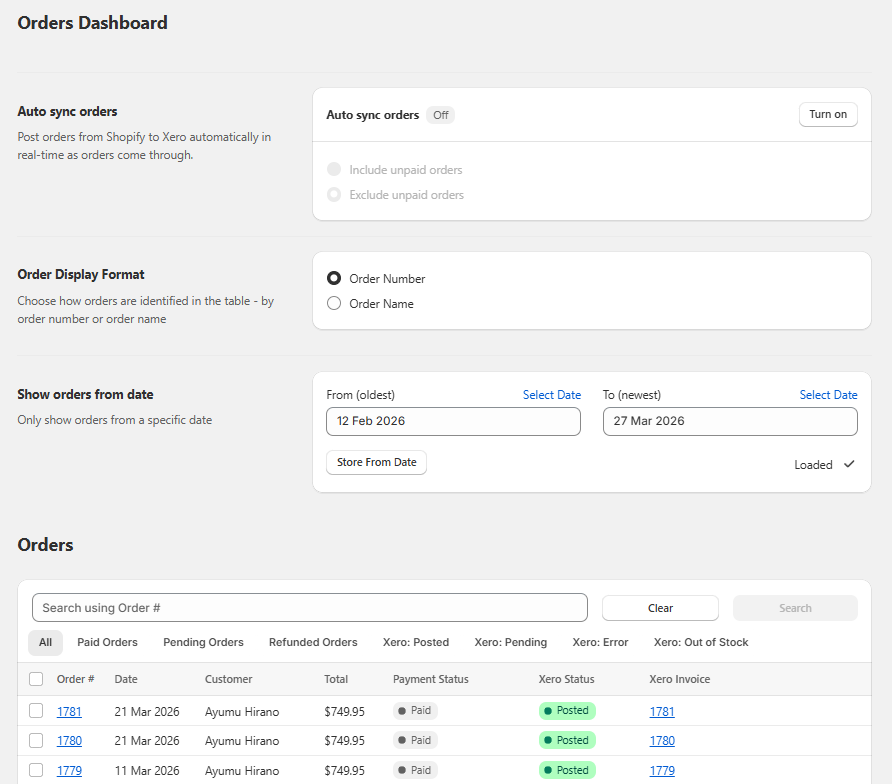Switch to the Refunded Orders tab
The width and height of the screenshot is (892, 784).
coord(313,642)
